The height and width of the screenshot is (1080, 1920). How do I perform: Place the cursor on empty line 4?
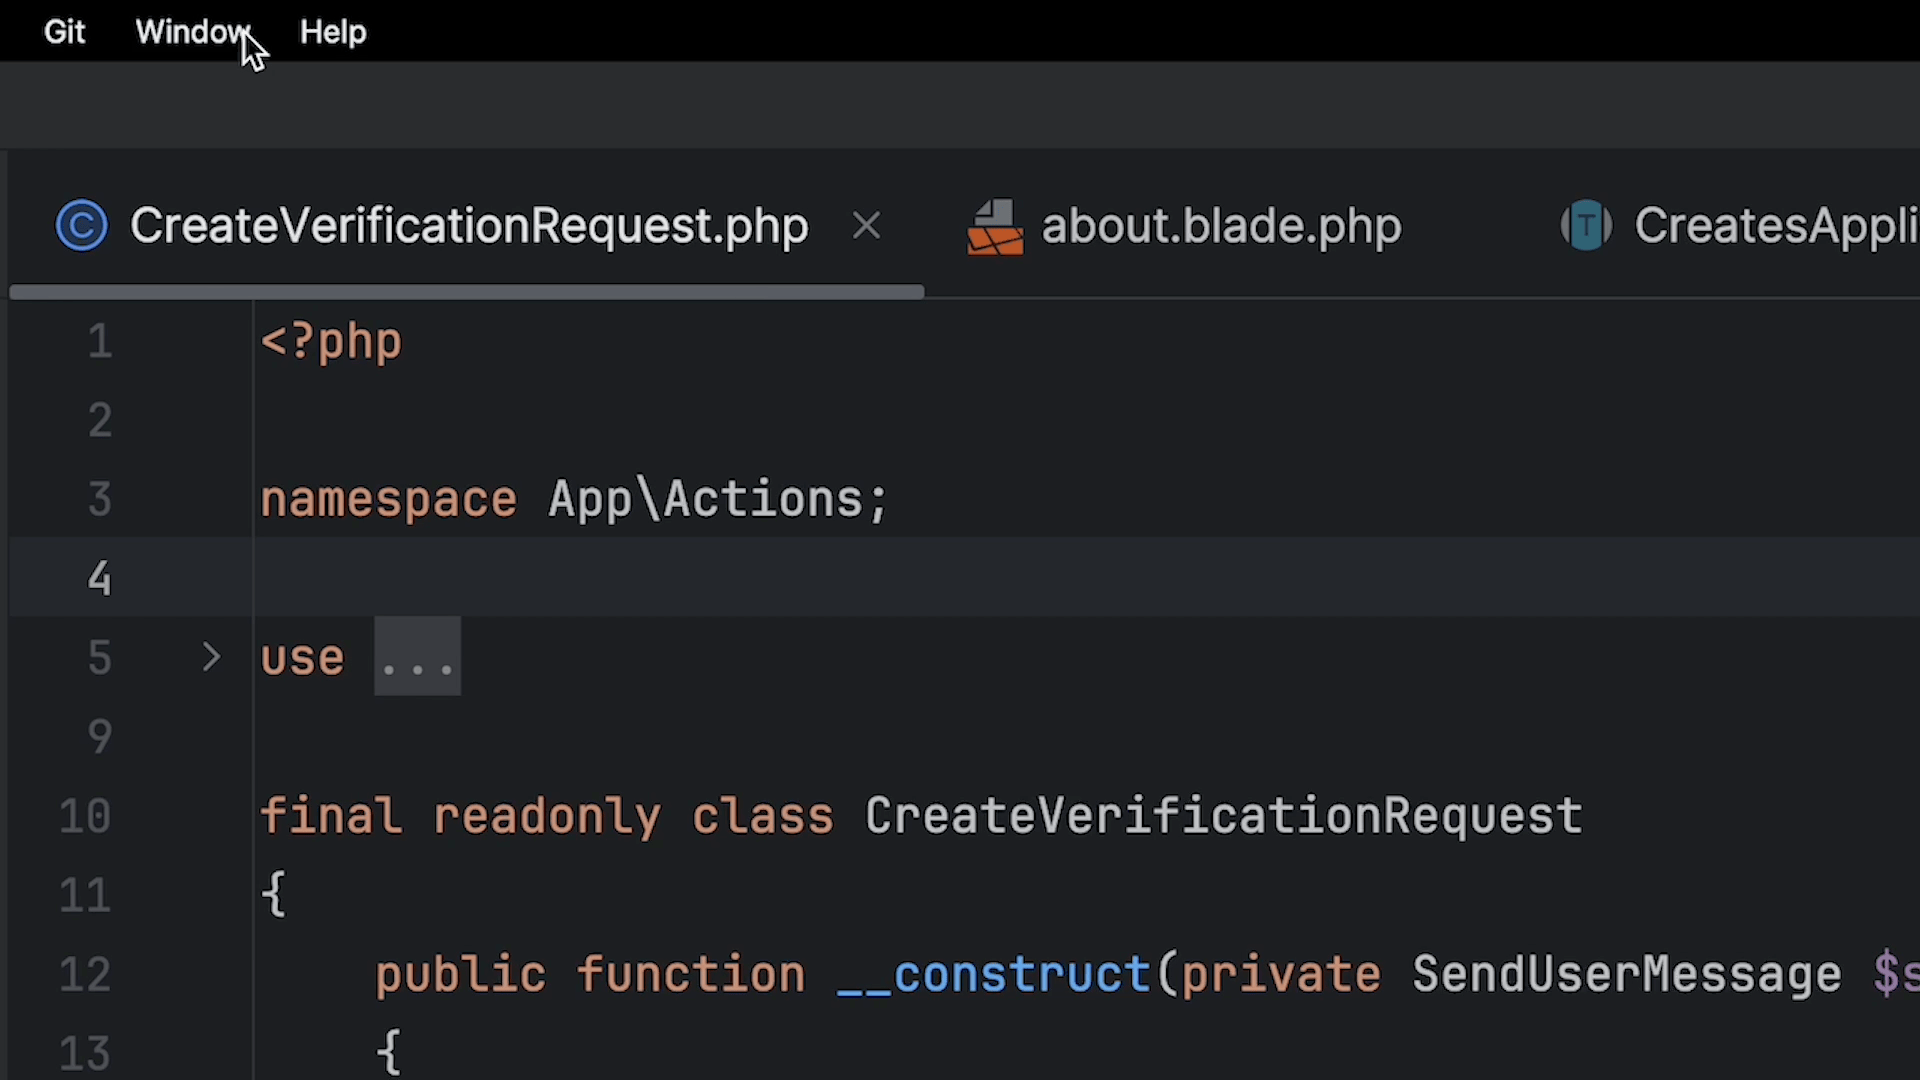700,577
